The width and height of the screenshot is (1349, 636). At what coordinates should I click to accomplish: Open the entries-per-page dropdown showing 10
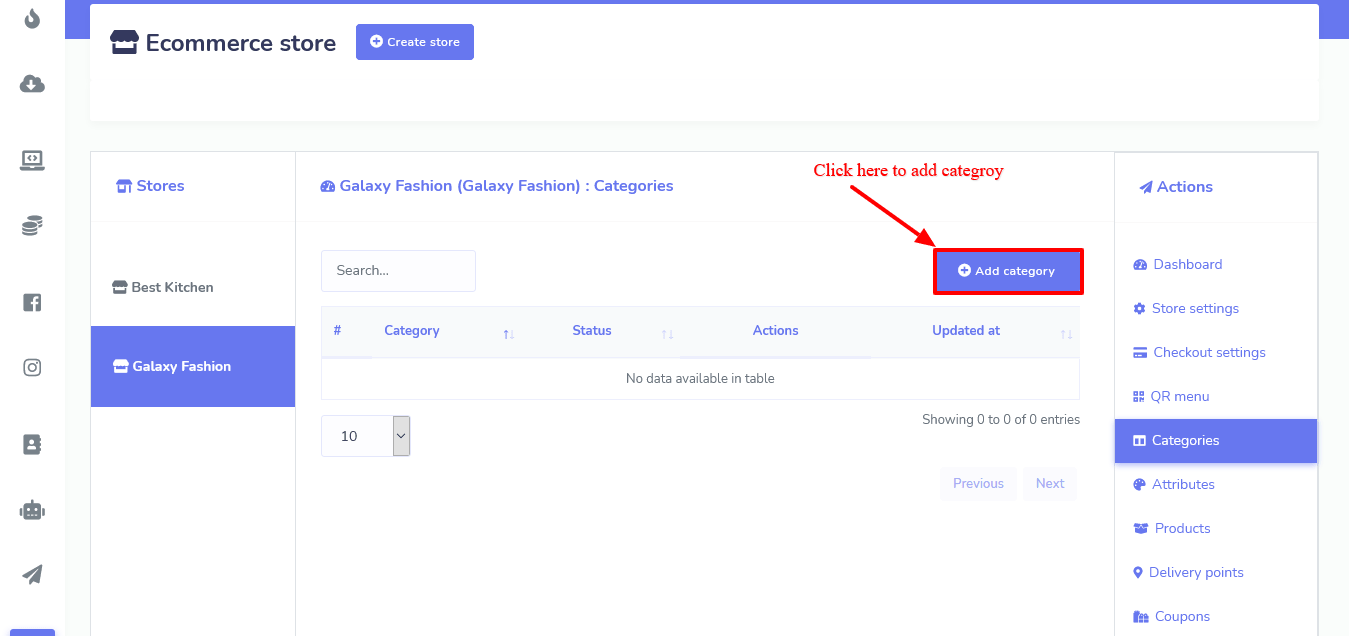point(366,436)
